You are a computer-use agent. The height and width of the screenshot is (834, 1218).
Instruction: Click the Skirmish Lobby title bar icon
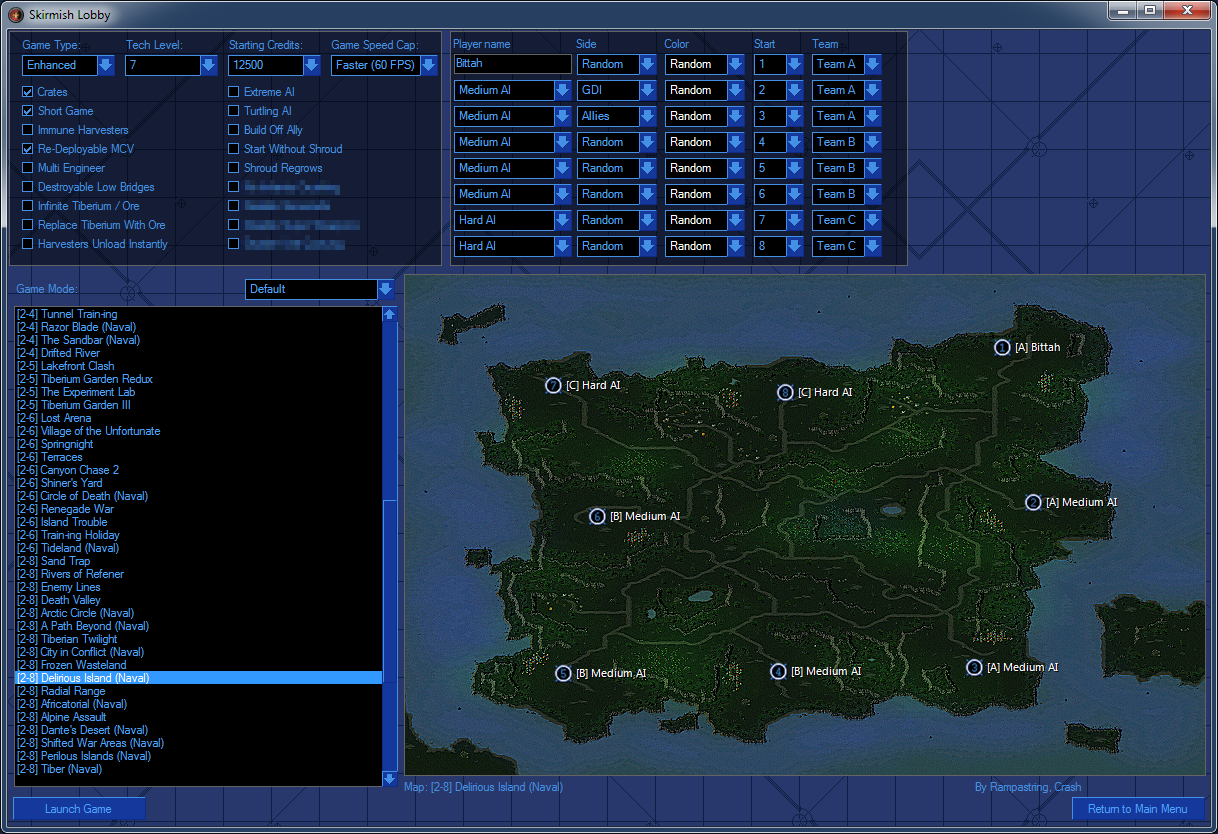tap(15, 14)
